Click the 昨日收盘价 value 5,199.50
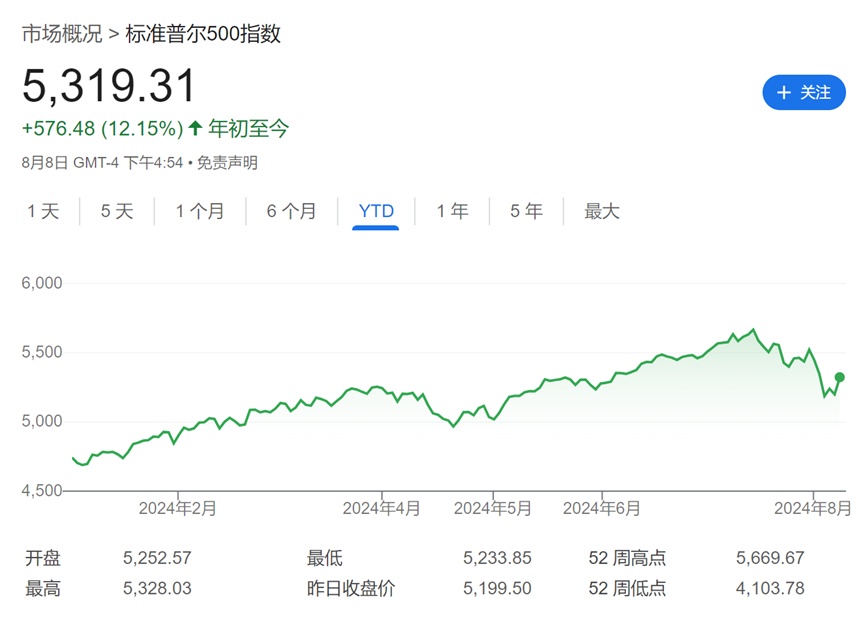Image resolution: width=865 pixels, height=619 pixels. click(497, 589)
